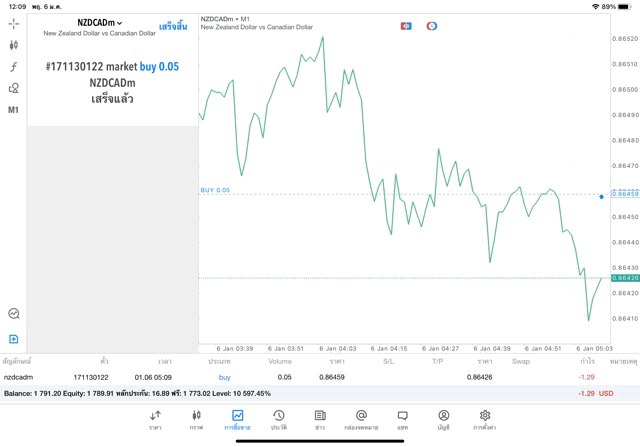Tap the red-blue circular chart icon
Image resolution: width=640 pixels, height=447 pixels.
(432, 26)
